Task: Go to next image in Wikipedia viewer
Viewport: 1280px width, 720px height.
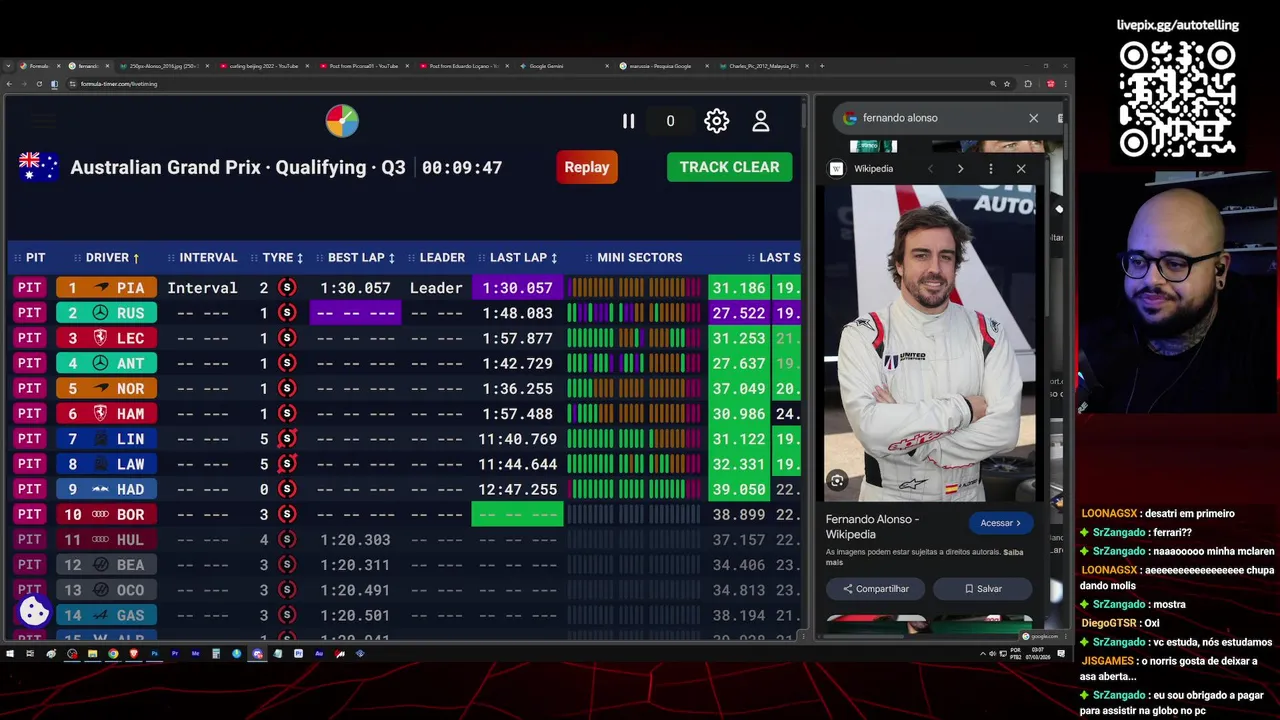Action: tap(960, 169)
